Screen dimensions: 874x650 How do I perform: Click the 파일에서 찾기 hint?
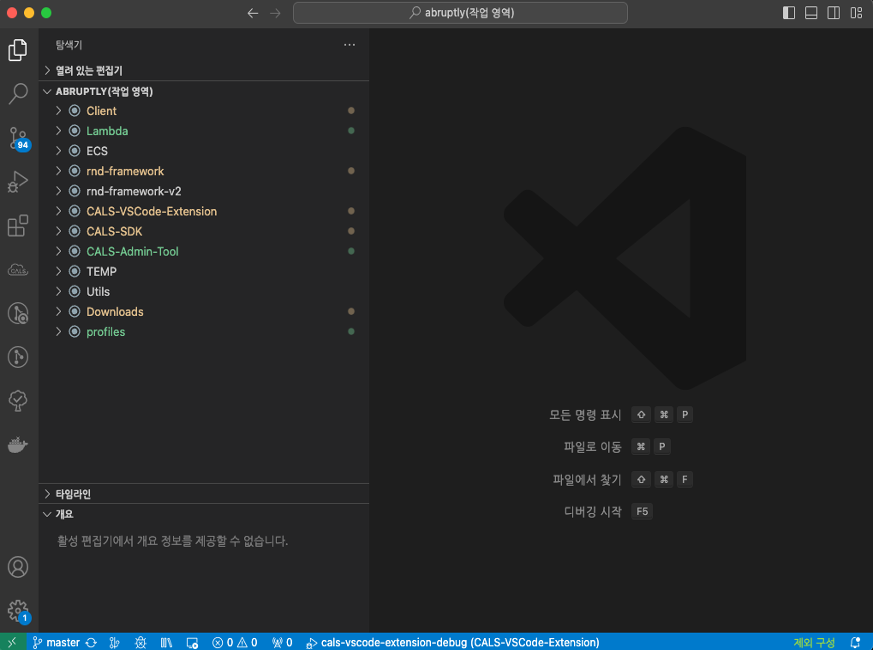click(586, 479)
